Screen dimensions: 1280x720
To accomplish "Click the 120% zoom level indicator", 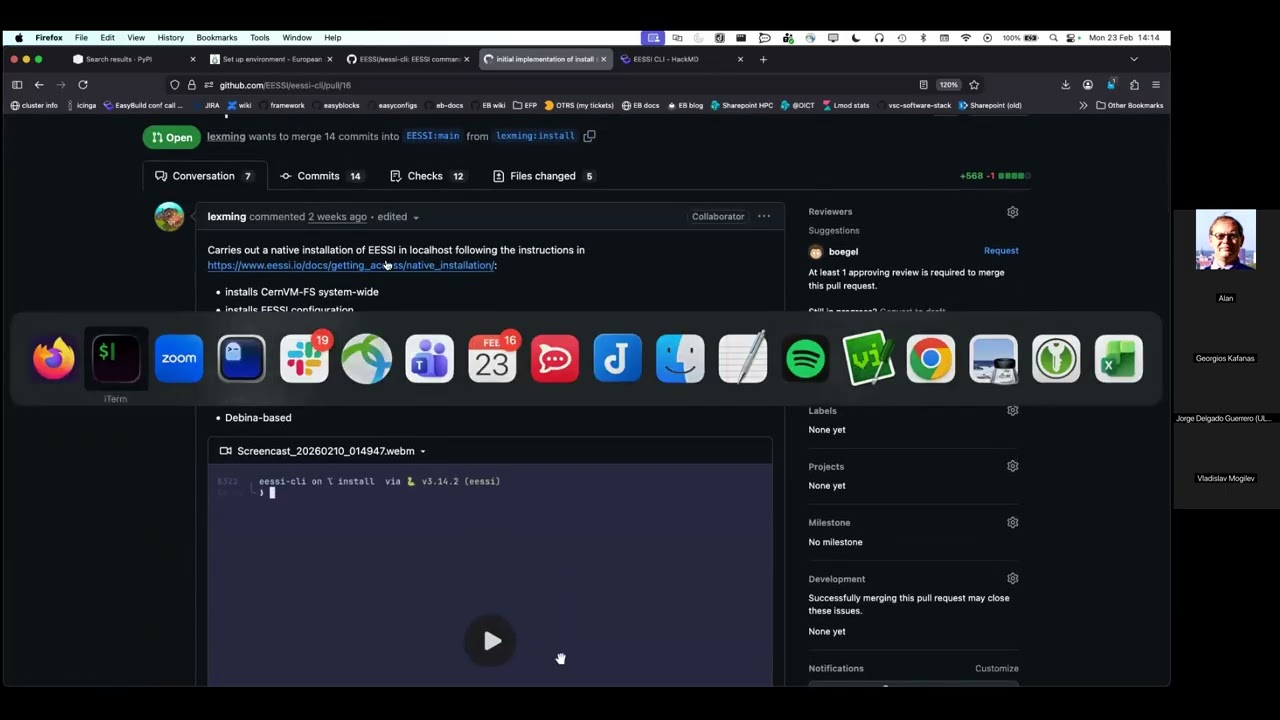I will pyautogui.click(x=949, y=85).
